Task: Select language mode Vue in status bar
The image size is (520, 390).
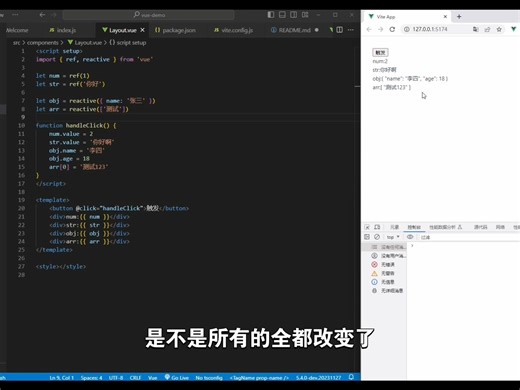Action: pos(152,378)
